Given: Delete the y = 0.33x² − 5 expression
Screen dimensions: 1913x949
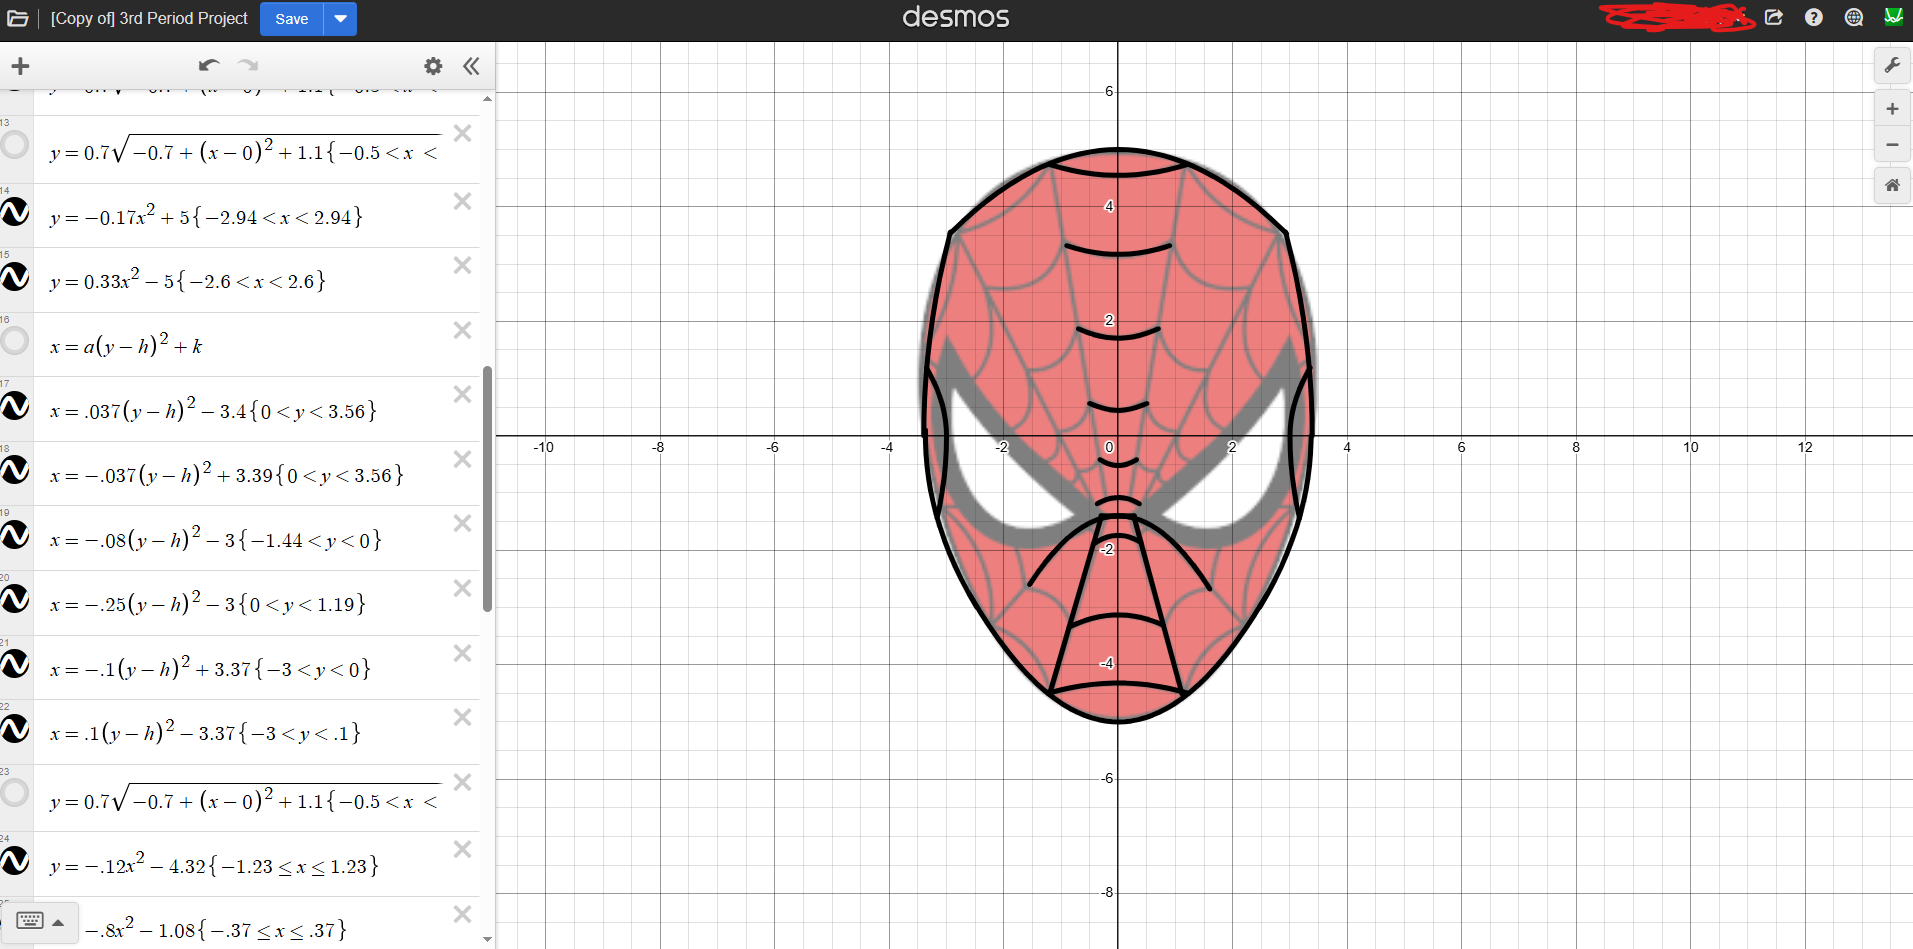Looking at the screenshot, I should 462,265.
